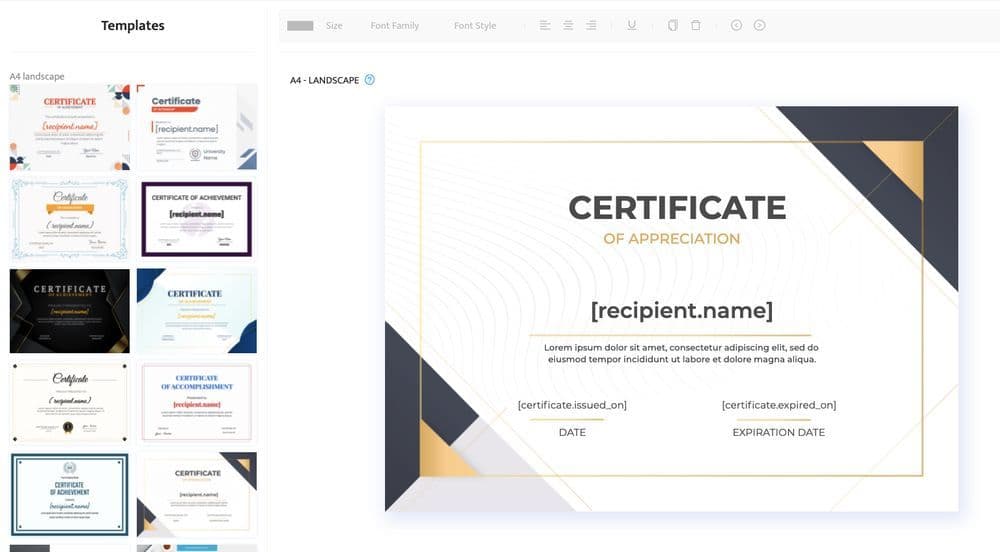1000x552 pixels.
Task: Select the [recipient.name] placeholder on the canvas
Action: pyautogui.click(x=681, y=310)
